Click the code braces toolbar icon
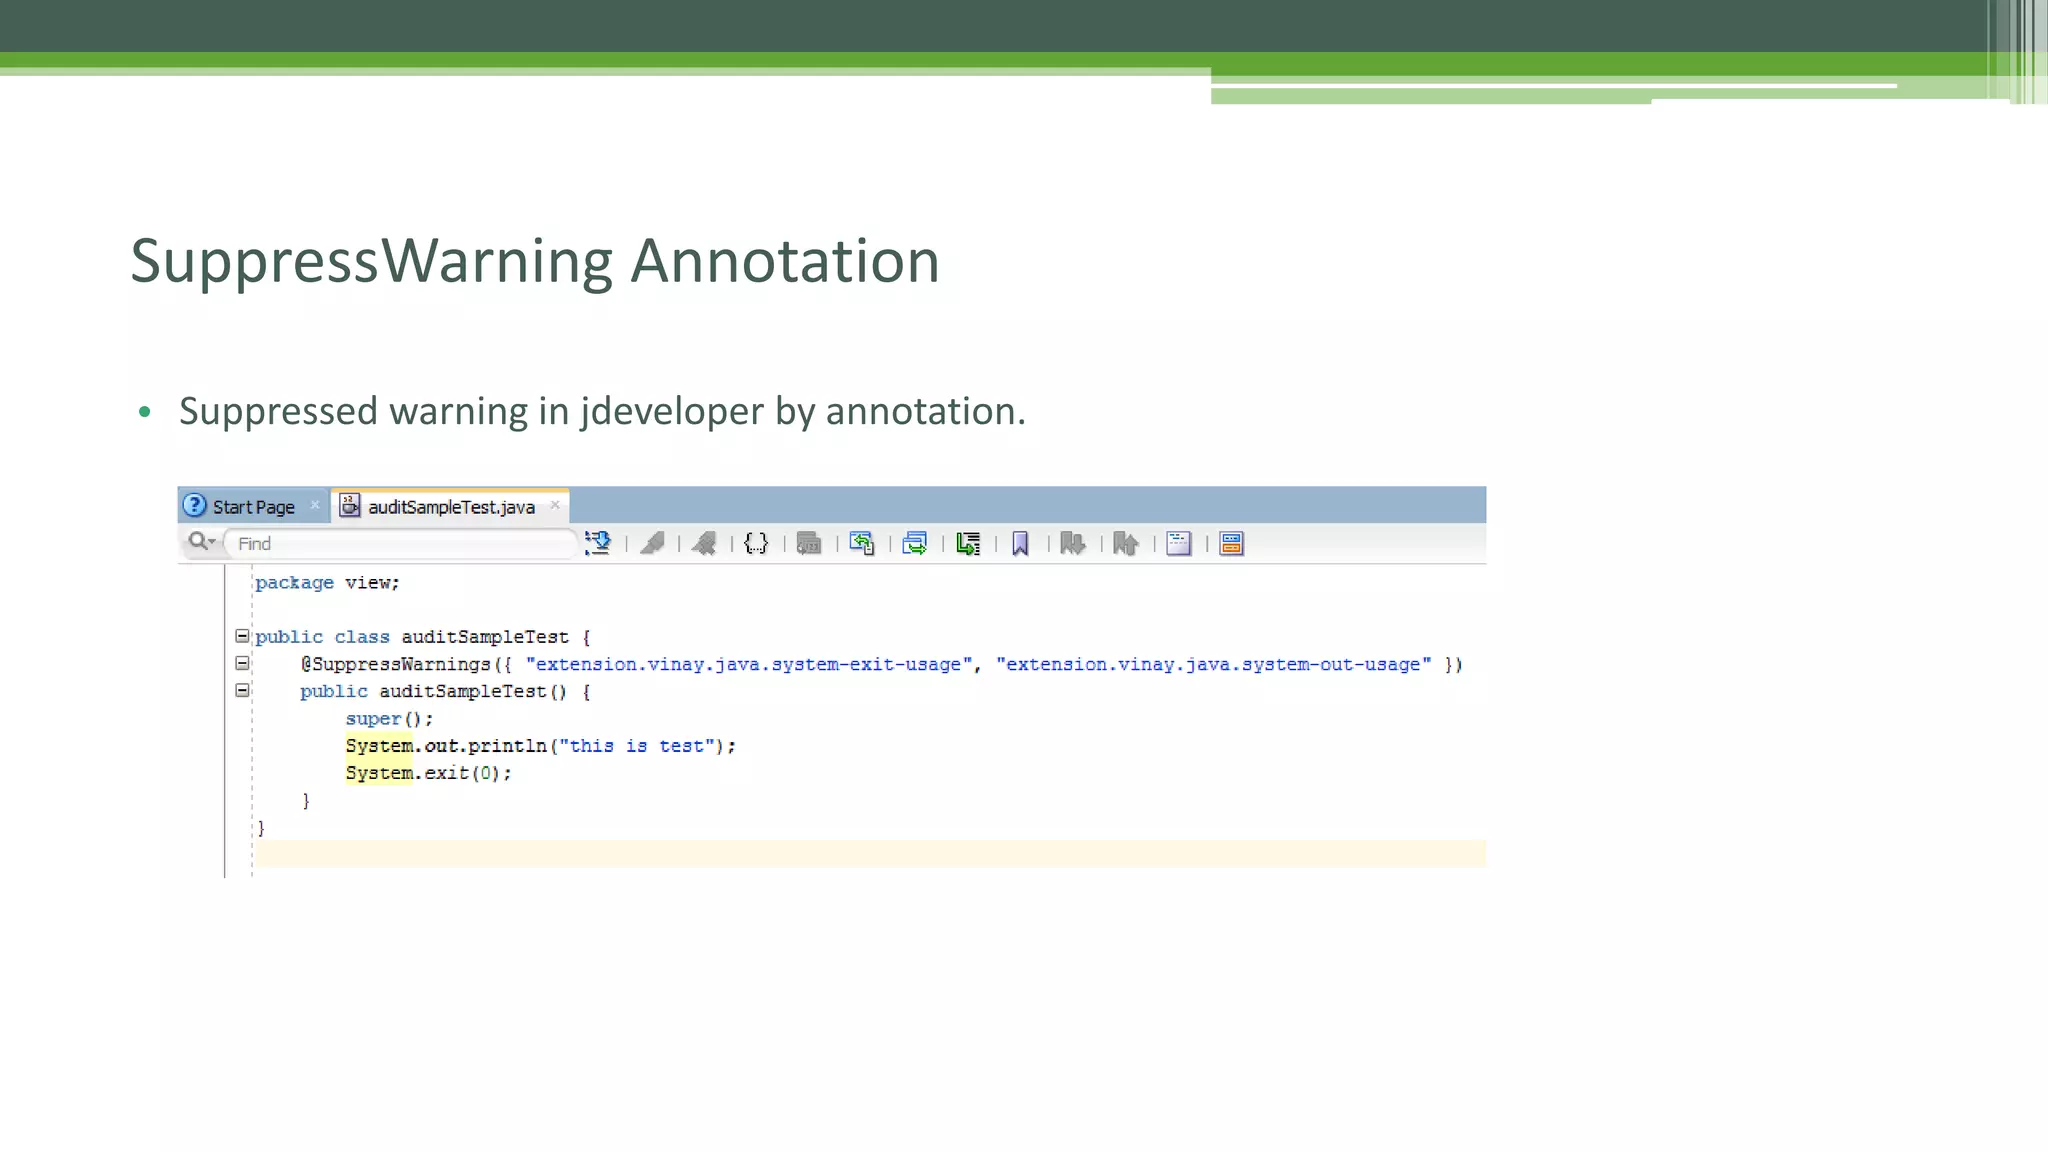 coord(756,543)
